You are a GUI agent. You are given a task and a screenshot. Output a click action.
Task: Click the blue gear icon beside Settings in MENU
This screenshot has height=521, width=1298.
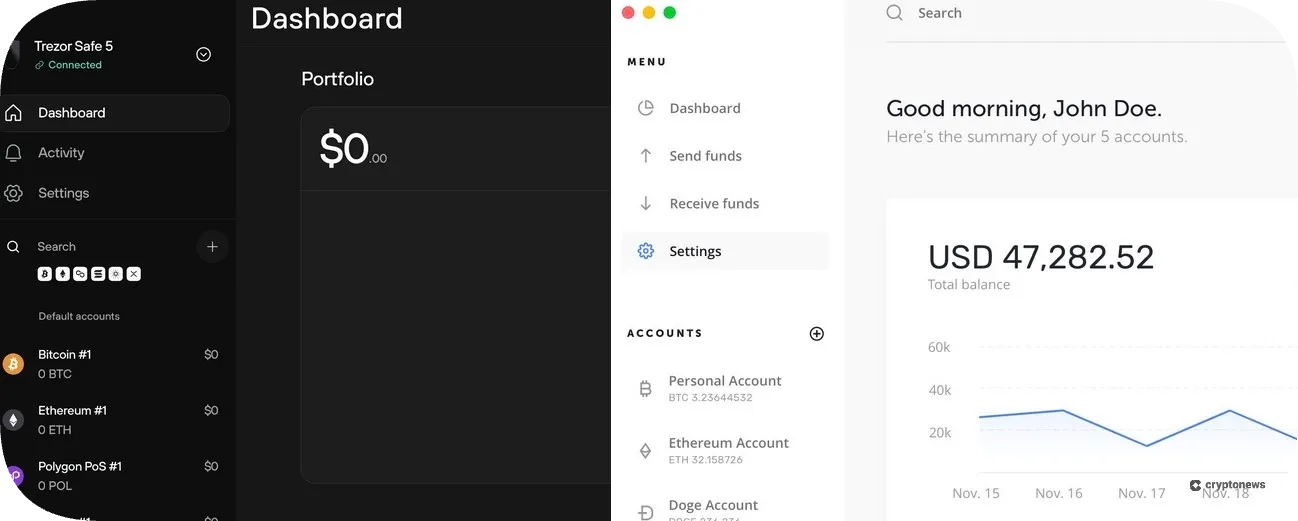[x=646, y=251]
